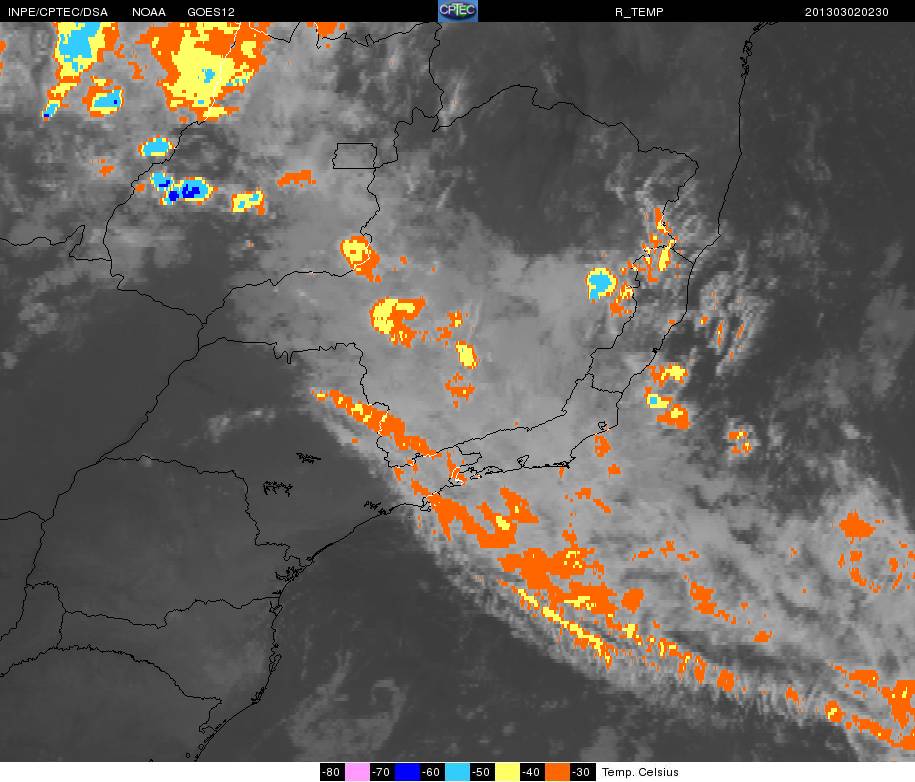Click the cyan -60 to -50 legend swatch
The image size is (915, 782).
tap(458, 771)
